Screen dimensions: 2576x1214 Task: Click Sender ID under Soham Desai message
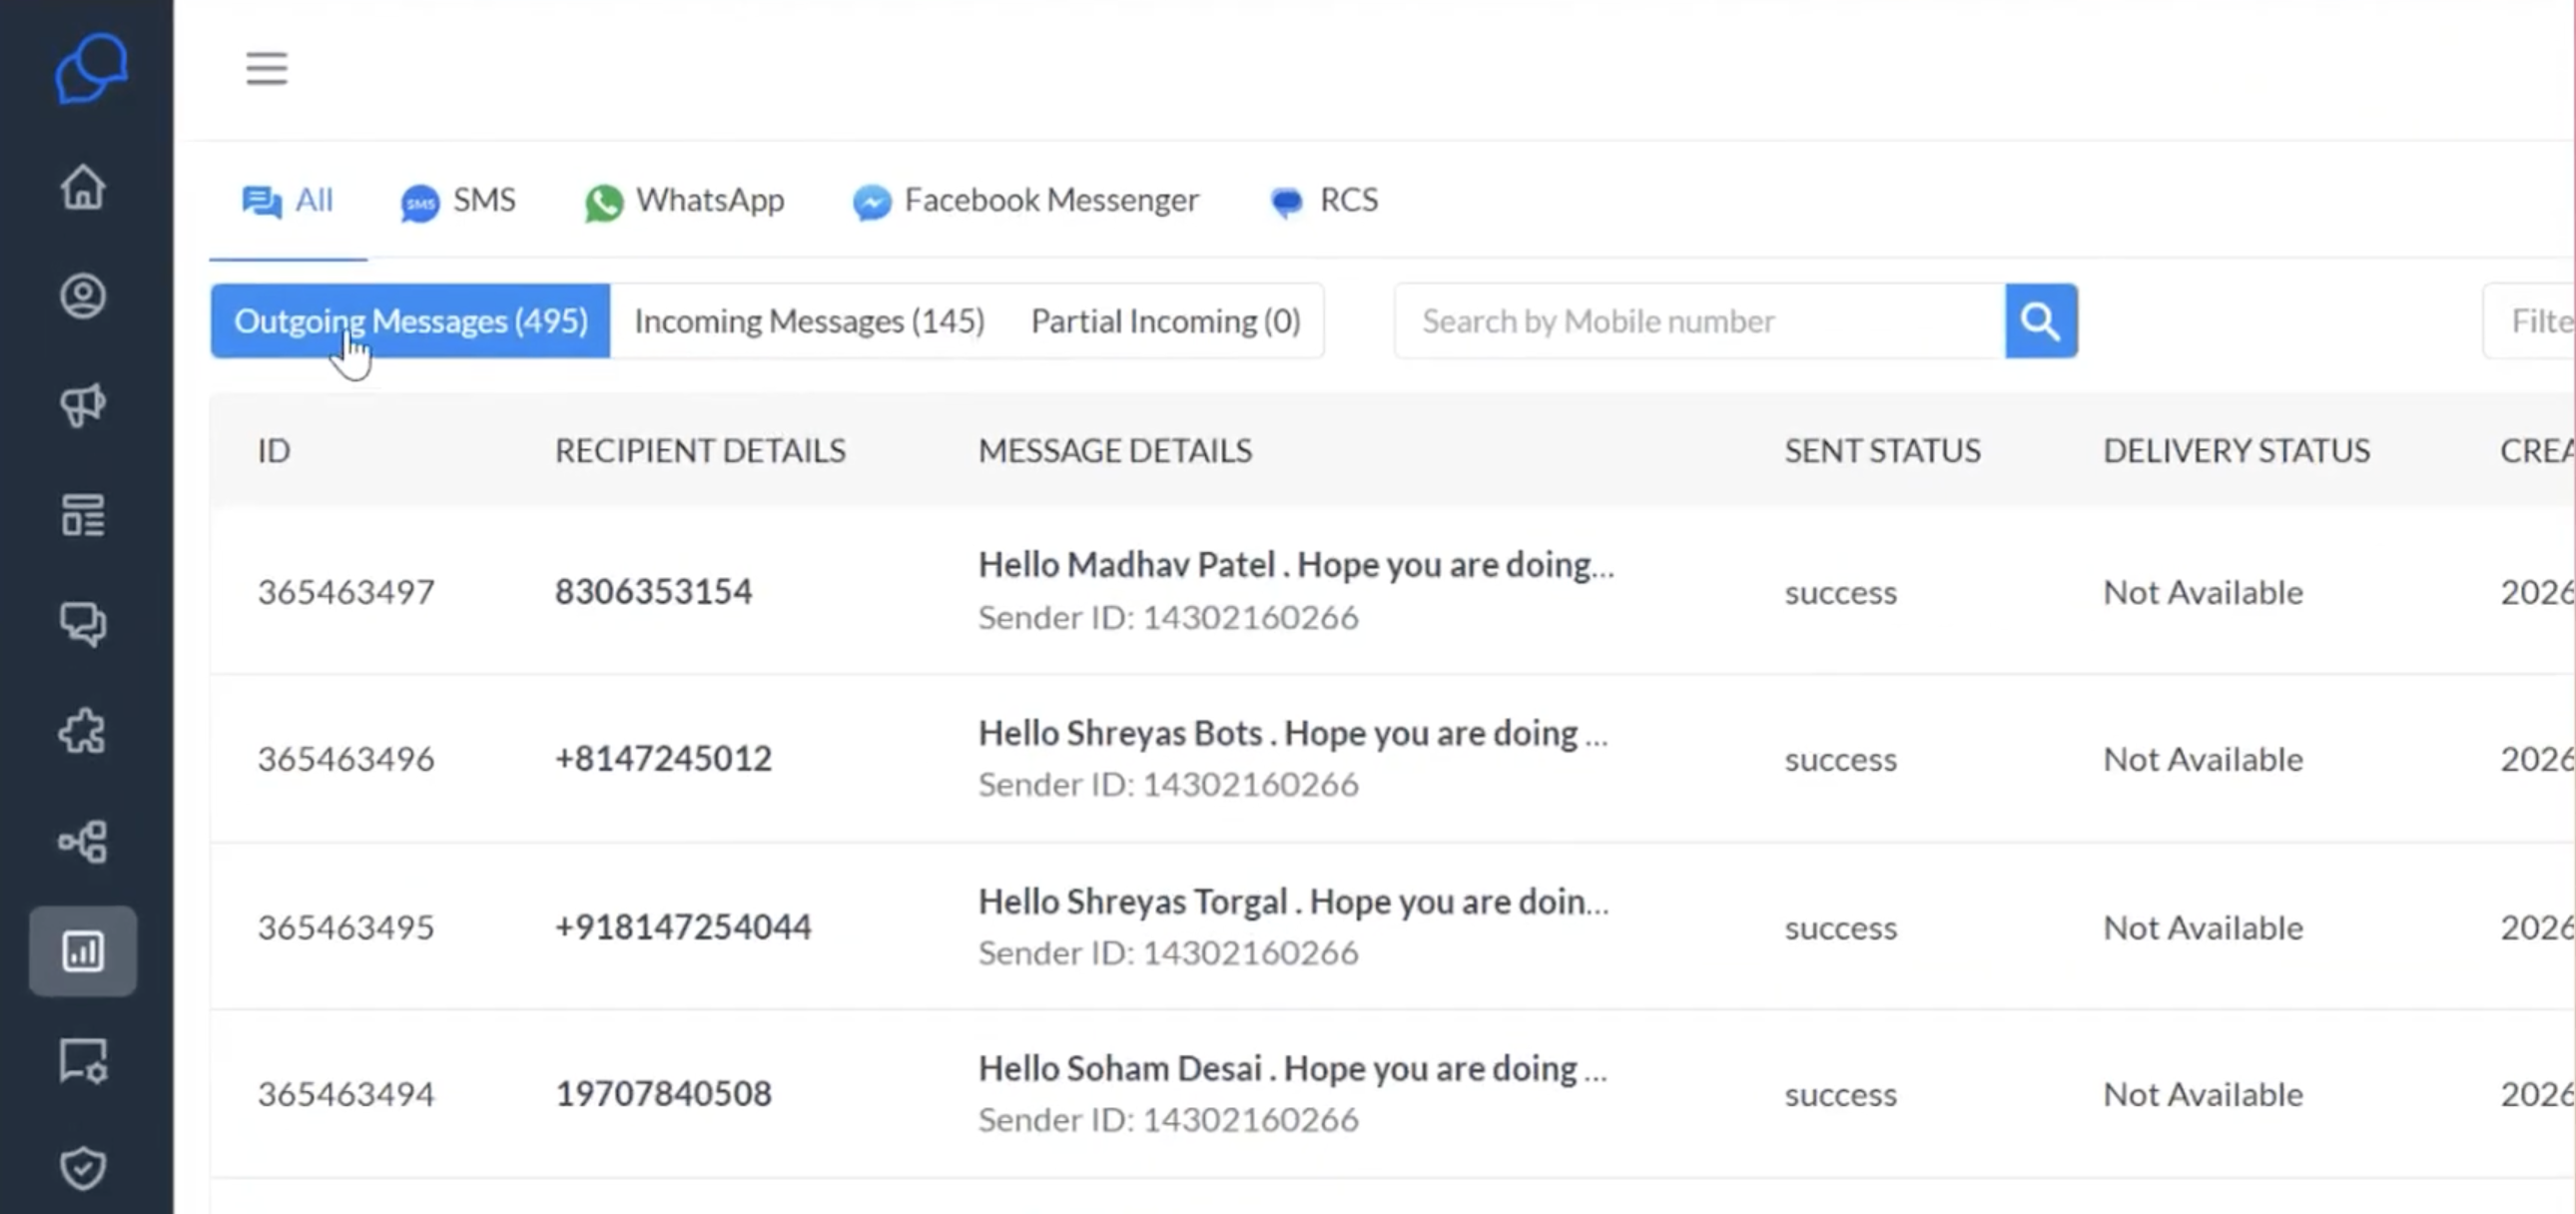(1168, 1120)
